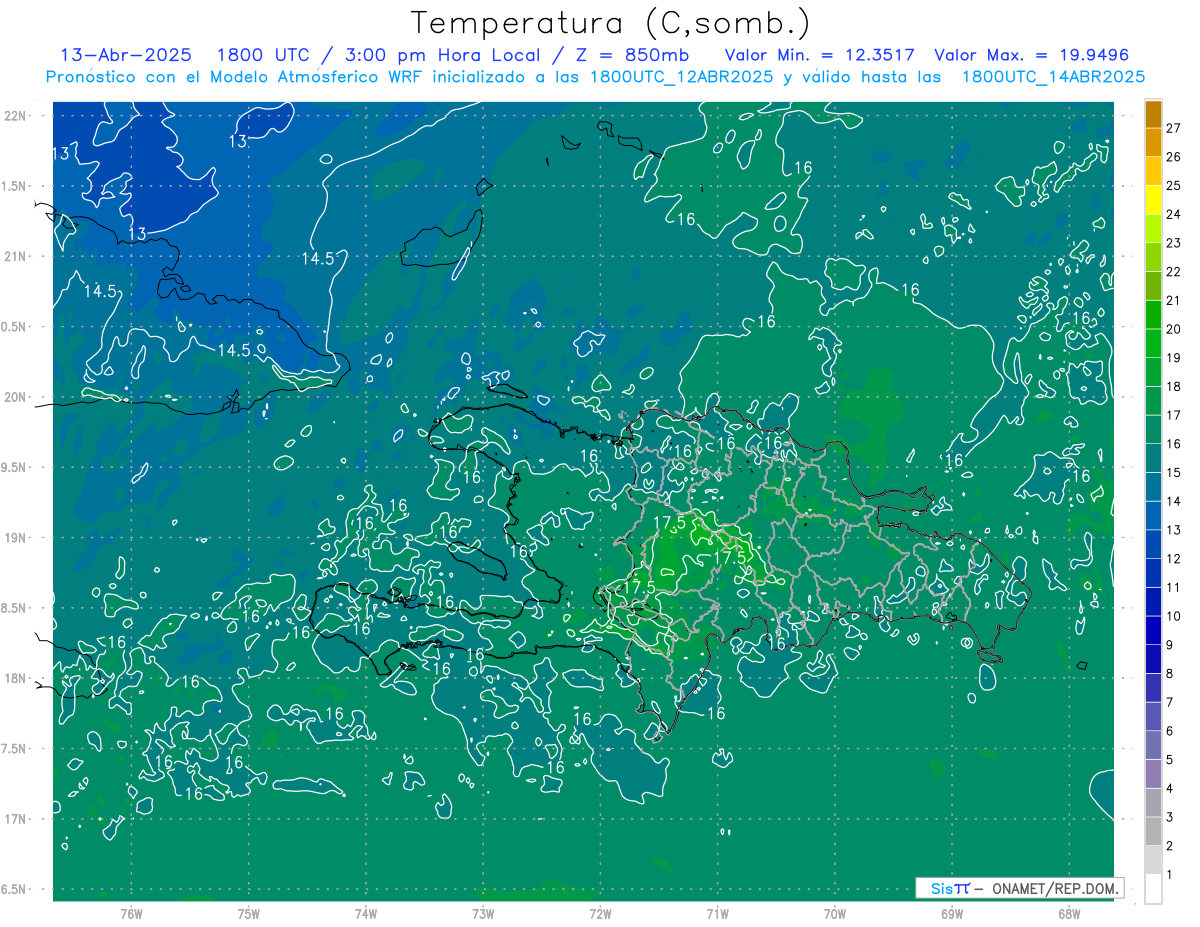Select the date text "13-Abr-2025"
The width and height of the screenshot is (1200, 927).
click(127, 55)
